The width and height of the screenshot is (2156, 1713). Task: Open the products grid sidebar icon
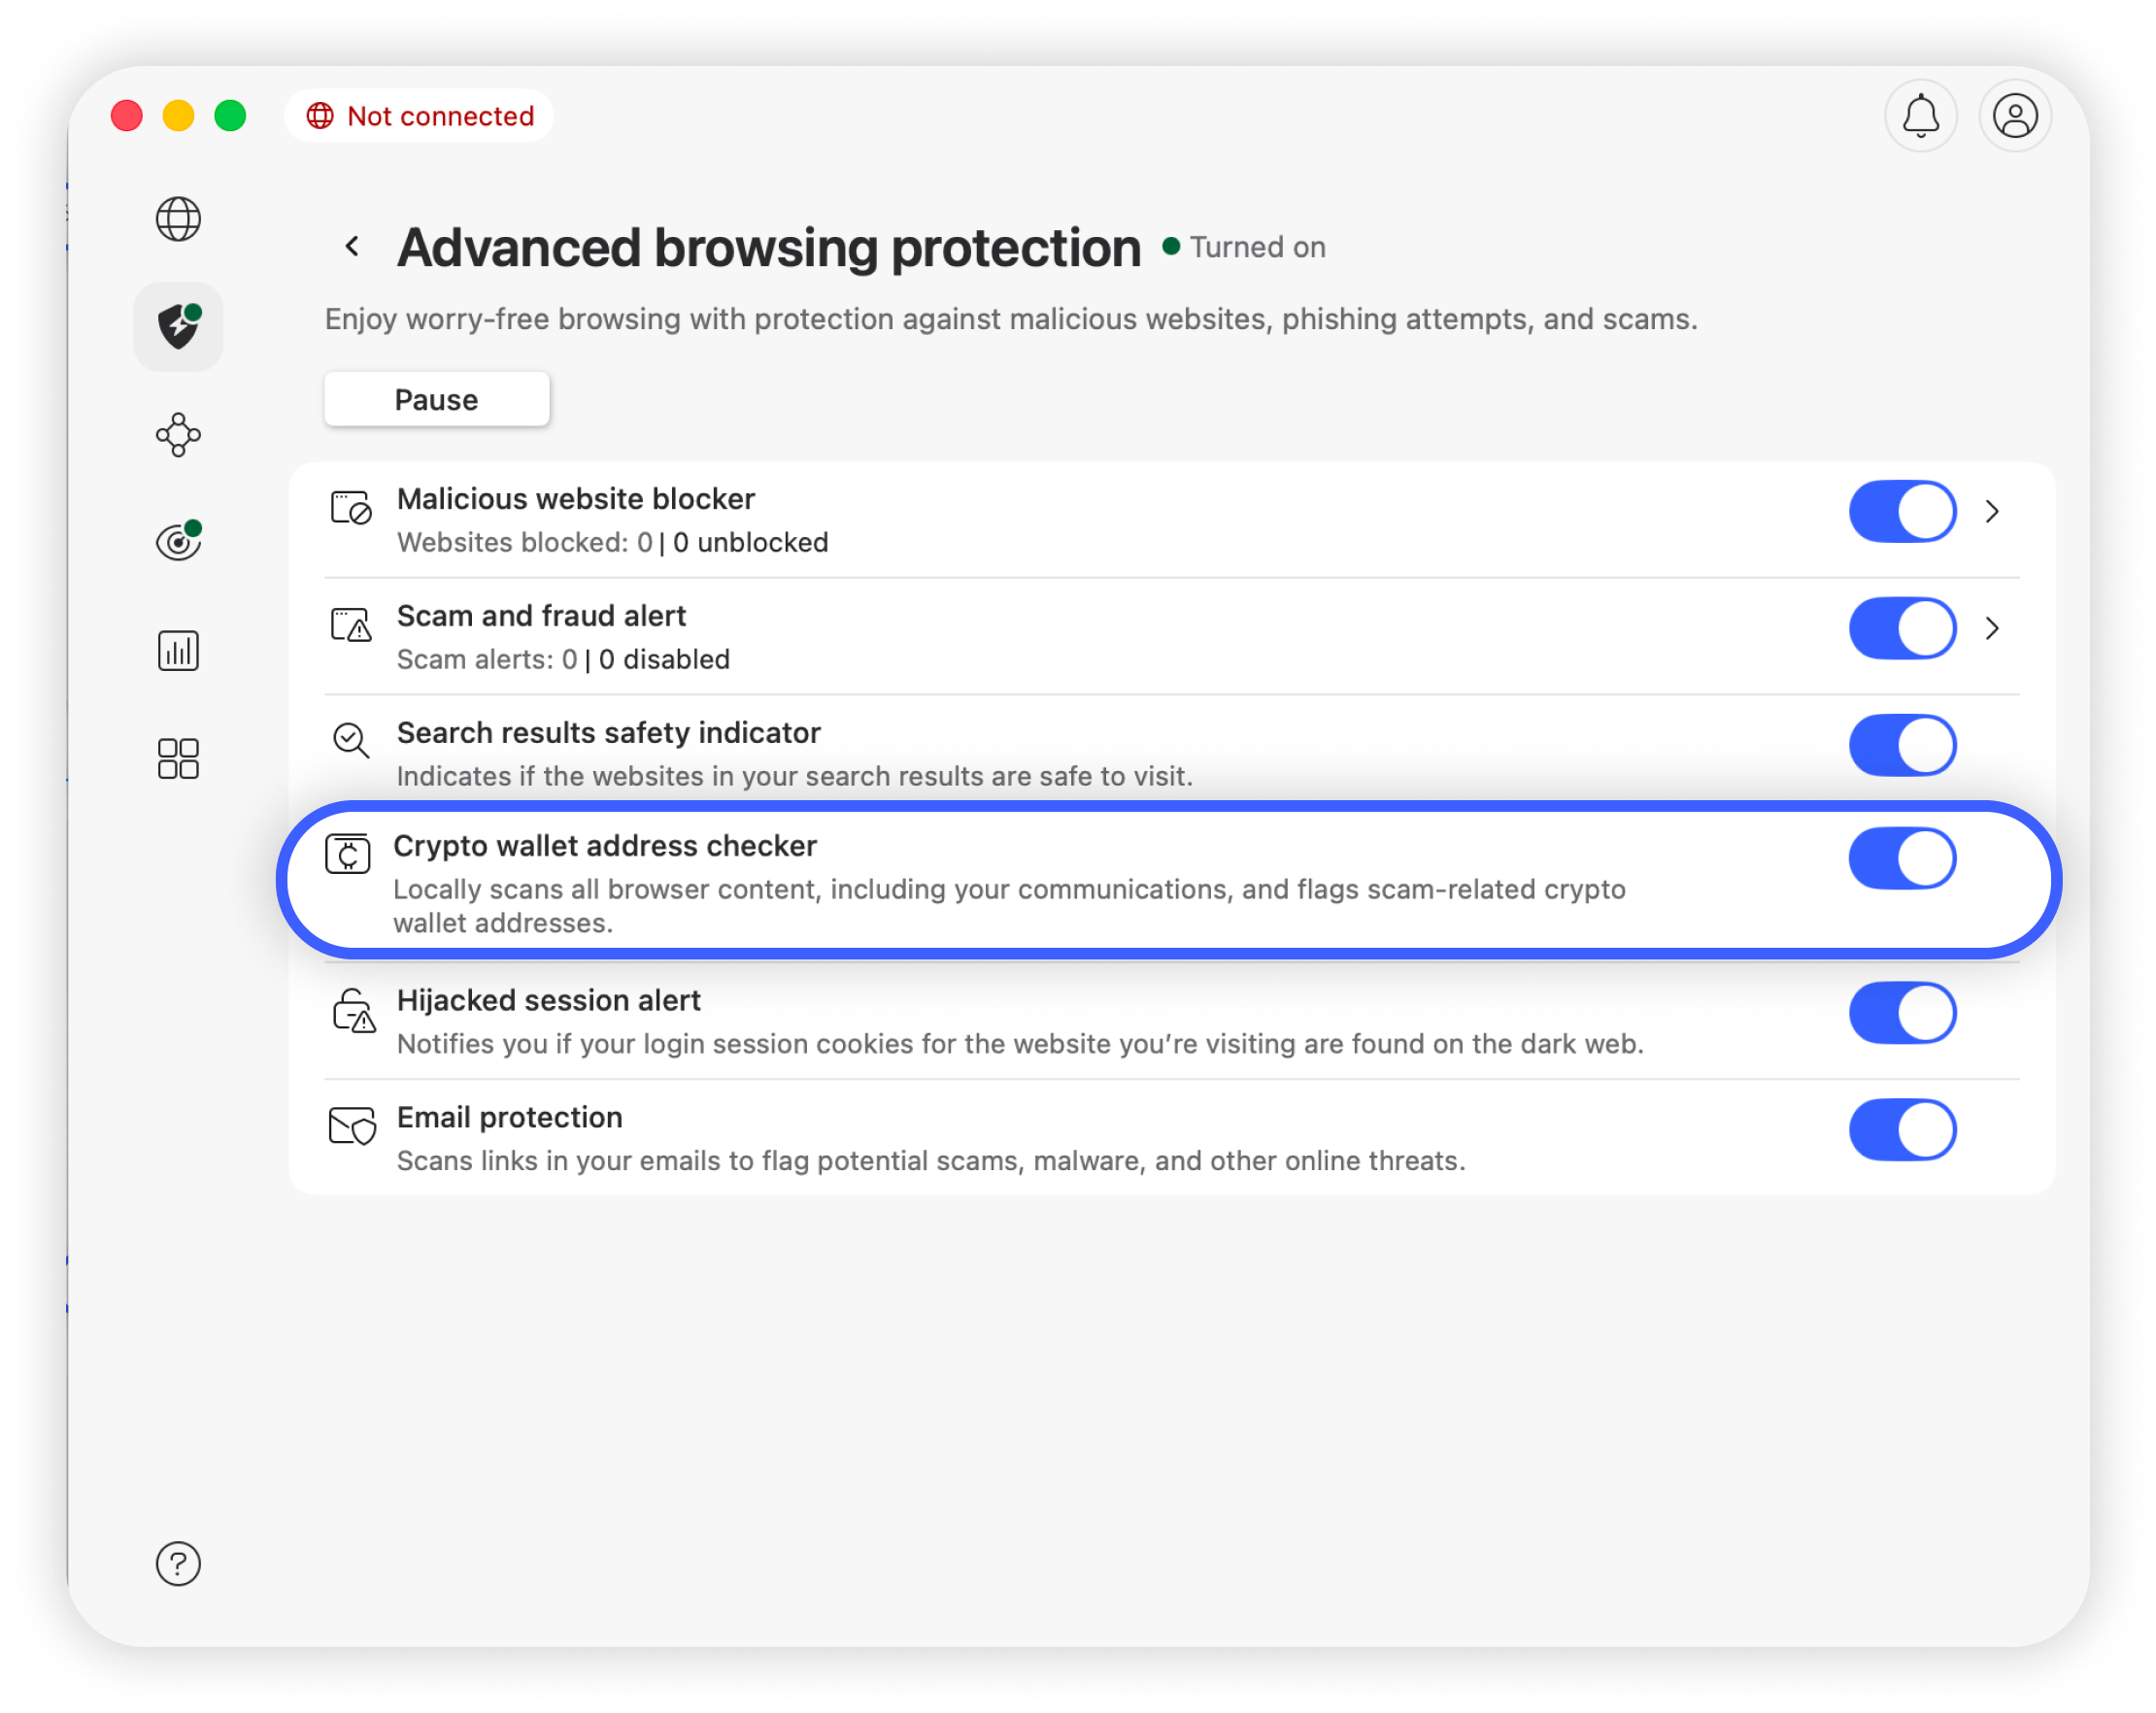(x=178, y=759)
